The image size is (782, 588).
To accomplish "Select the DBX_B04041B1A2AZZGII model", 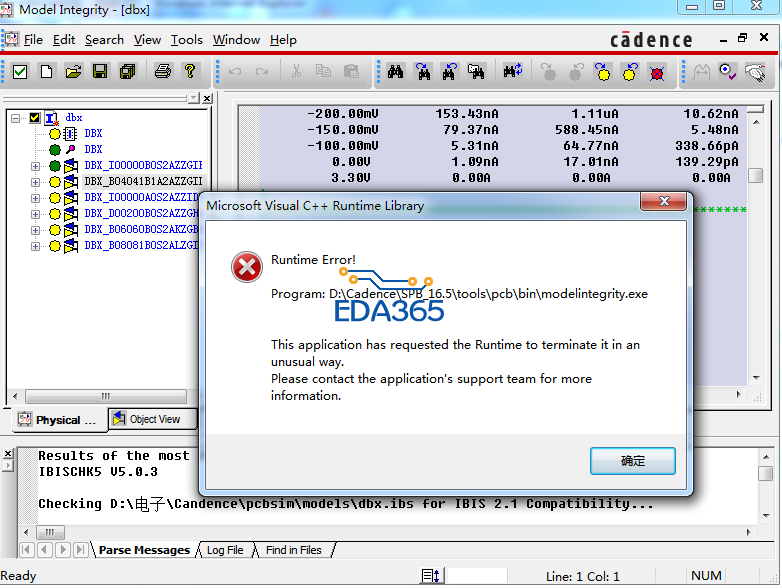I will [143, 182].
